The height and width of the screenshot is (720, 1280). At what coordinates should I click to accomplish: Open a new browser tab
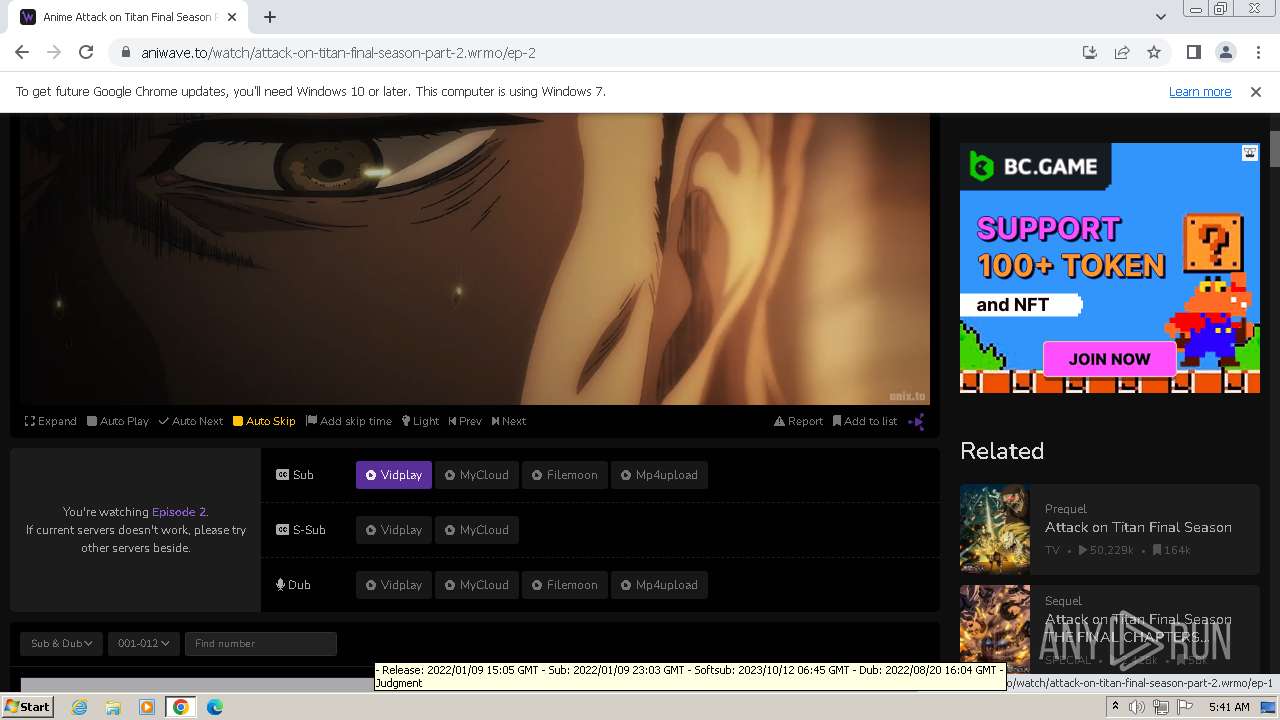point(270,17)
